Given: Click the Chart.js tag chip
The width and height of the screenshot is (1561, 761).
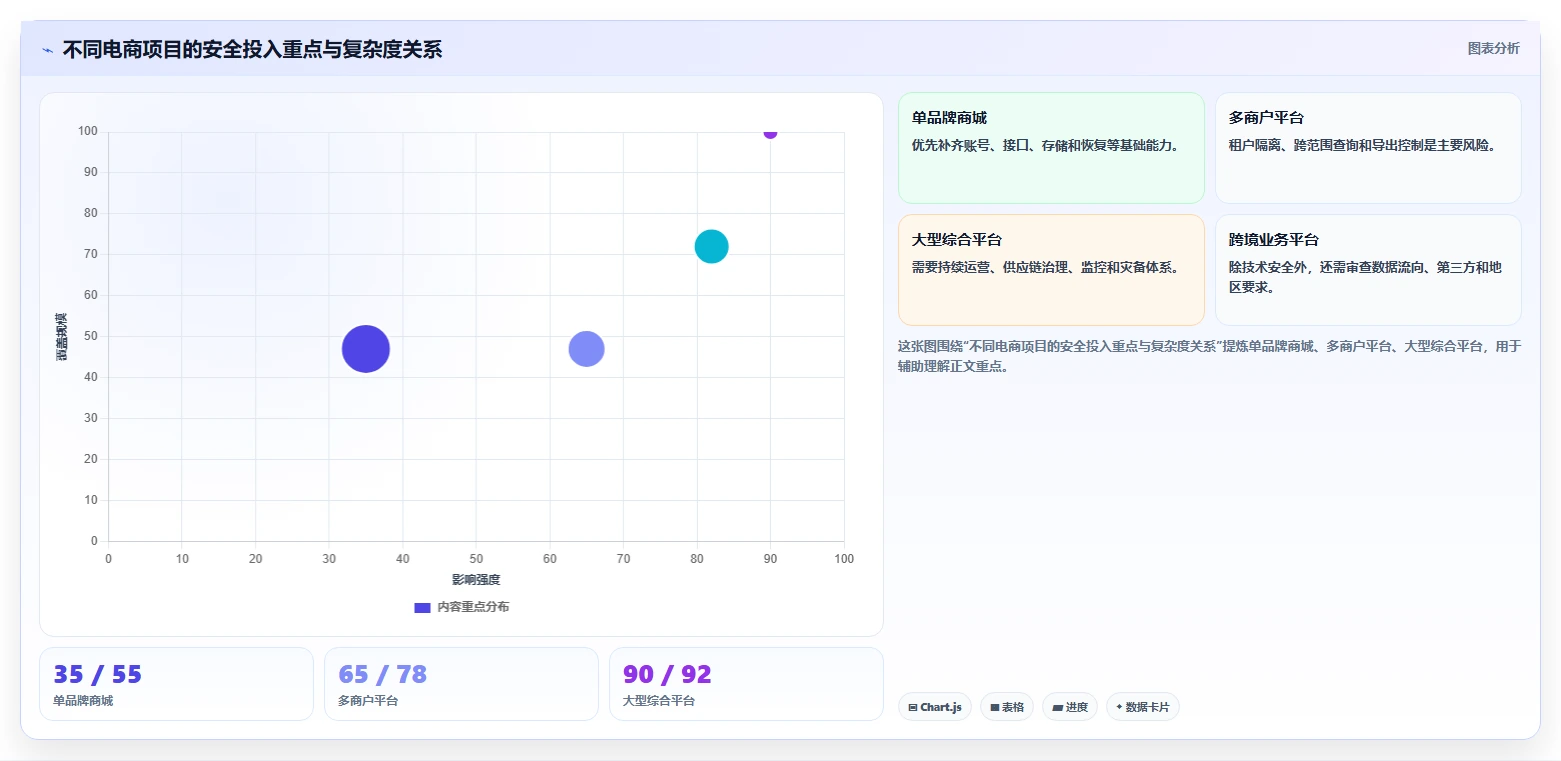Looking at the screenshot, I should click(x=935, y=707).
